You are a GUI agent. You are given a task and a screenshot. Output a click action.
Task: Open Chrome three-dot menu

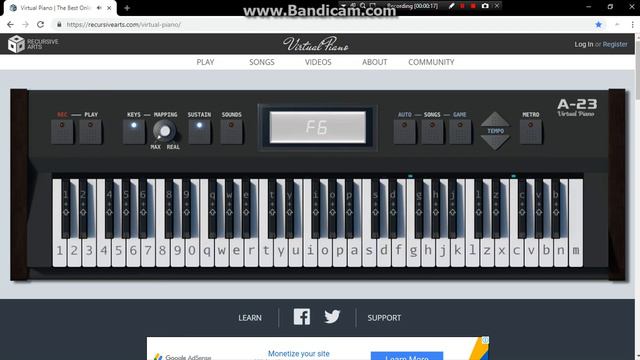pos(632,24)
